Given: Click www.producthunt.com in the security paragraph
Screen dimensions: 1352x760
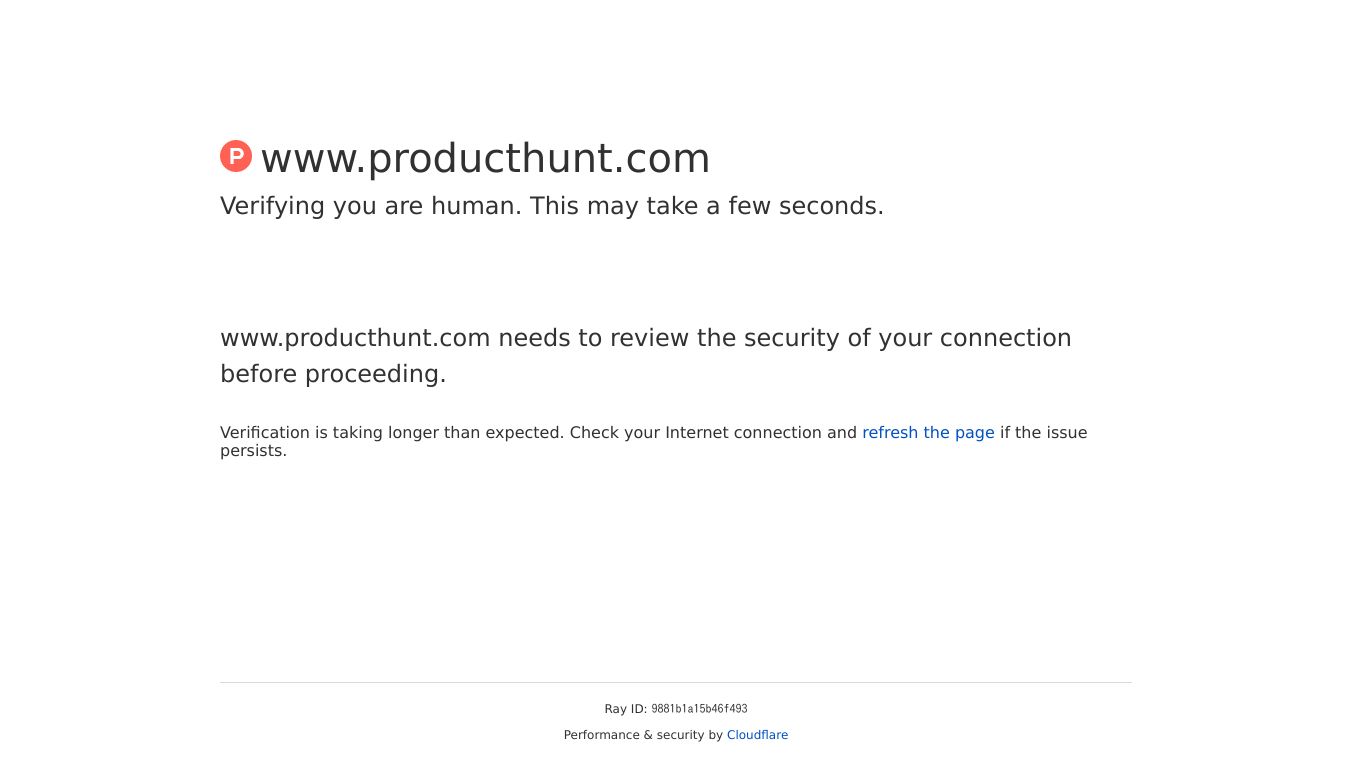Looking at the screenshot, I should pyautogui.click(x=355, y=338).
